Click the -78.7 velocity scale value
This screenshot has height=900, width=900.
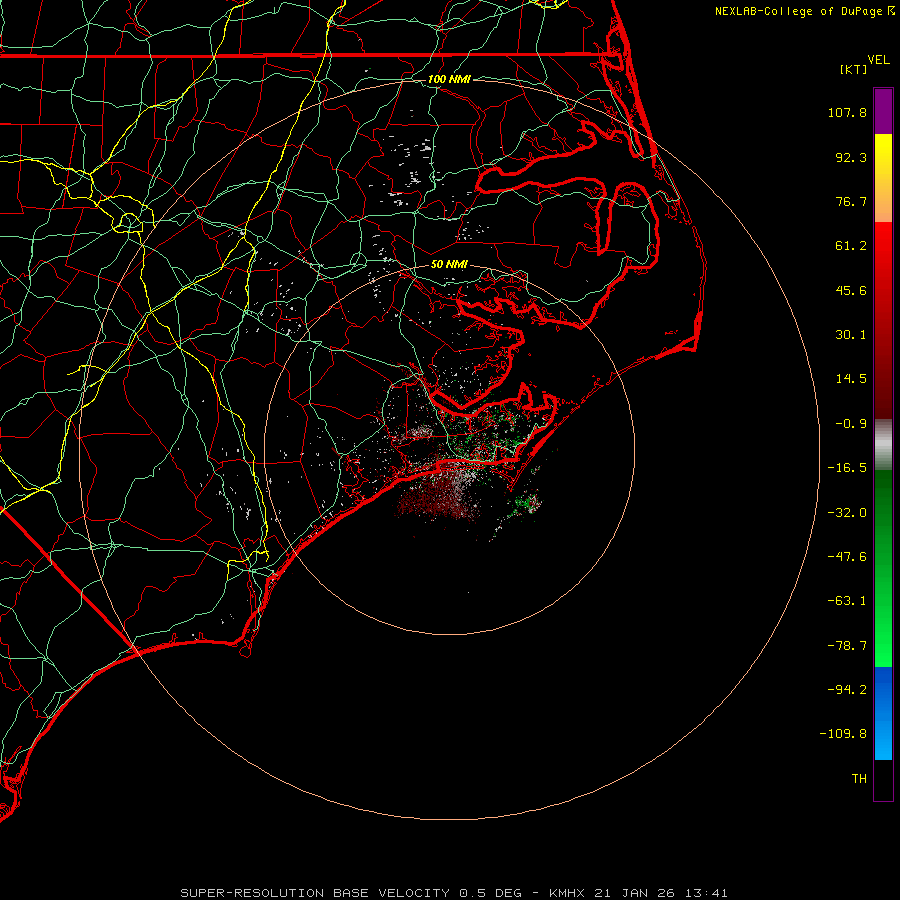847,646
